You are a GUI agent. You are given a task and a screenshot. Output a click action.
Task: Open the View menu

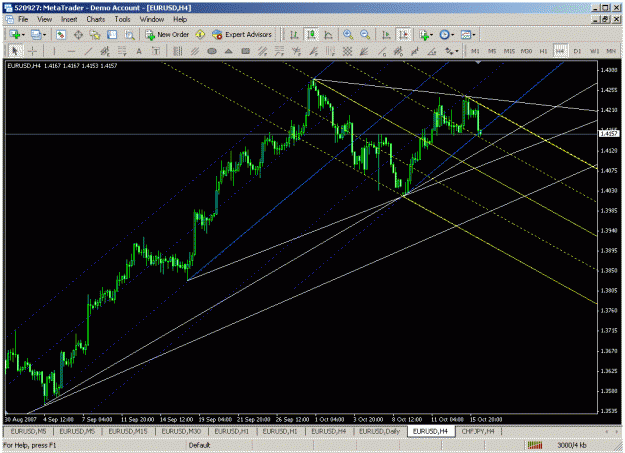tap(45, 19)
